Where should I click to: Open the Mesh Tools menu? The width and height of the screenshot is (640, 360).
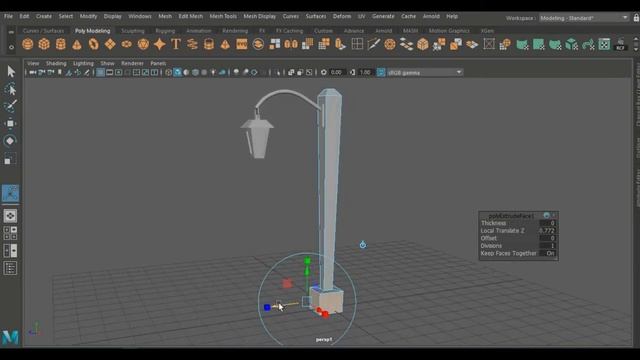tap(223, 16)
